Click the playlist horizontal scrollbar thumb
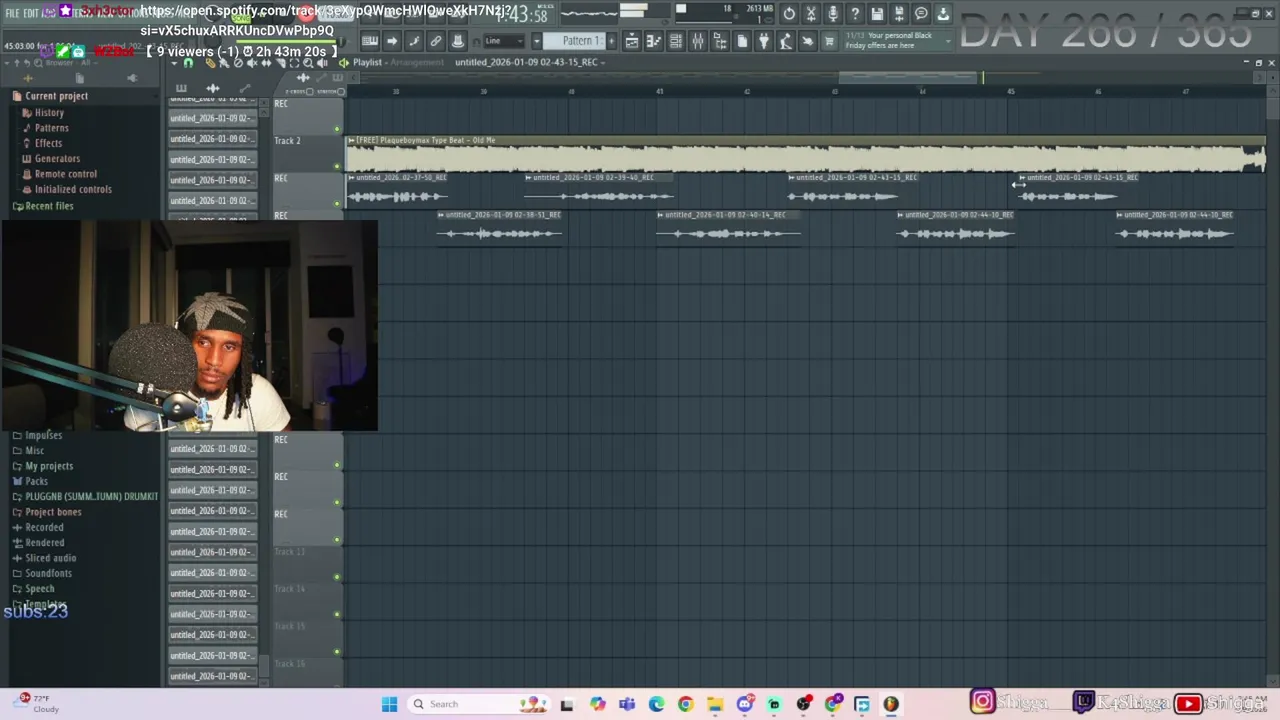Screen dimensions: 1280x720 (x=910, y=77)
